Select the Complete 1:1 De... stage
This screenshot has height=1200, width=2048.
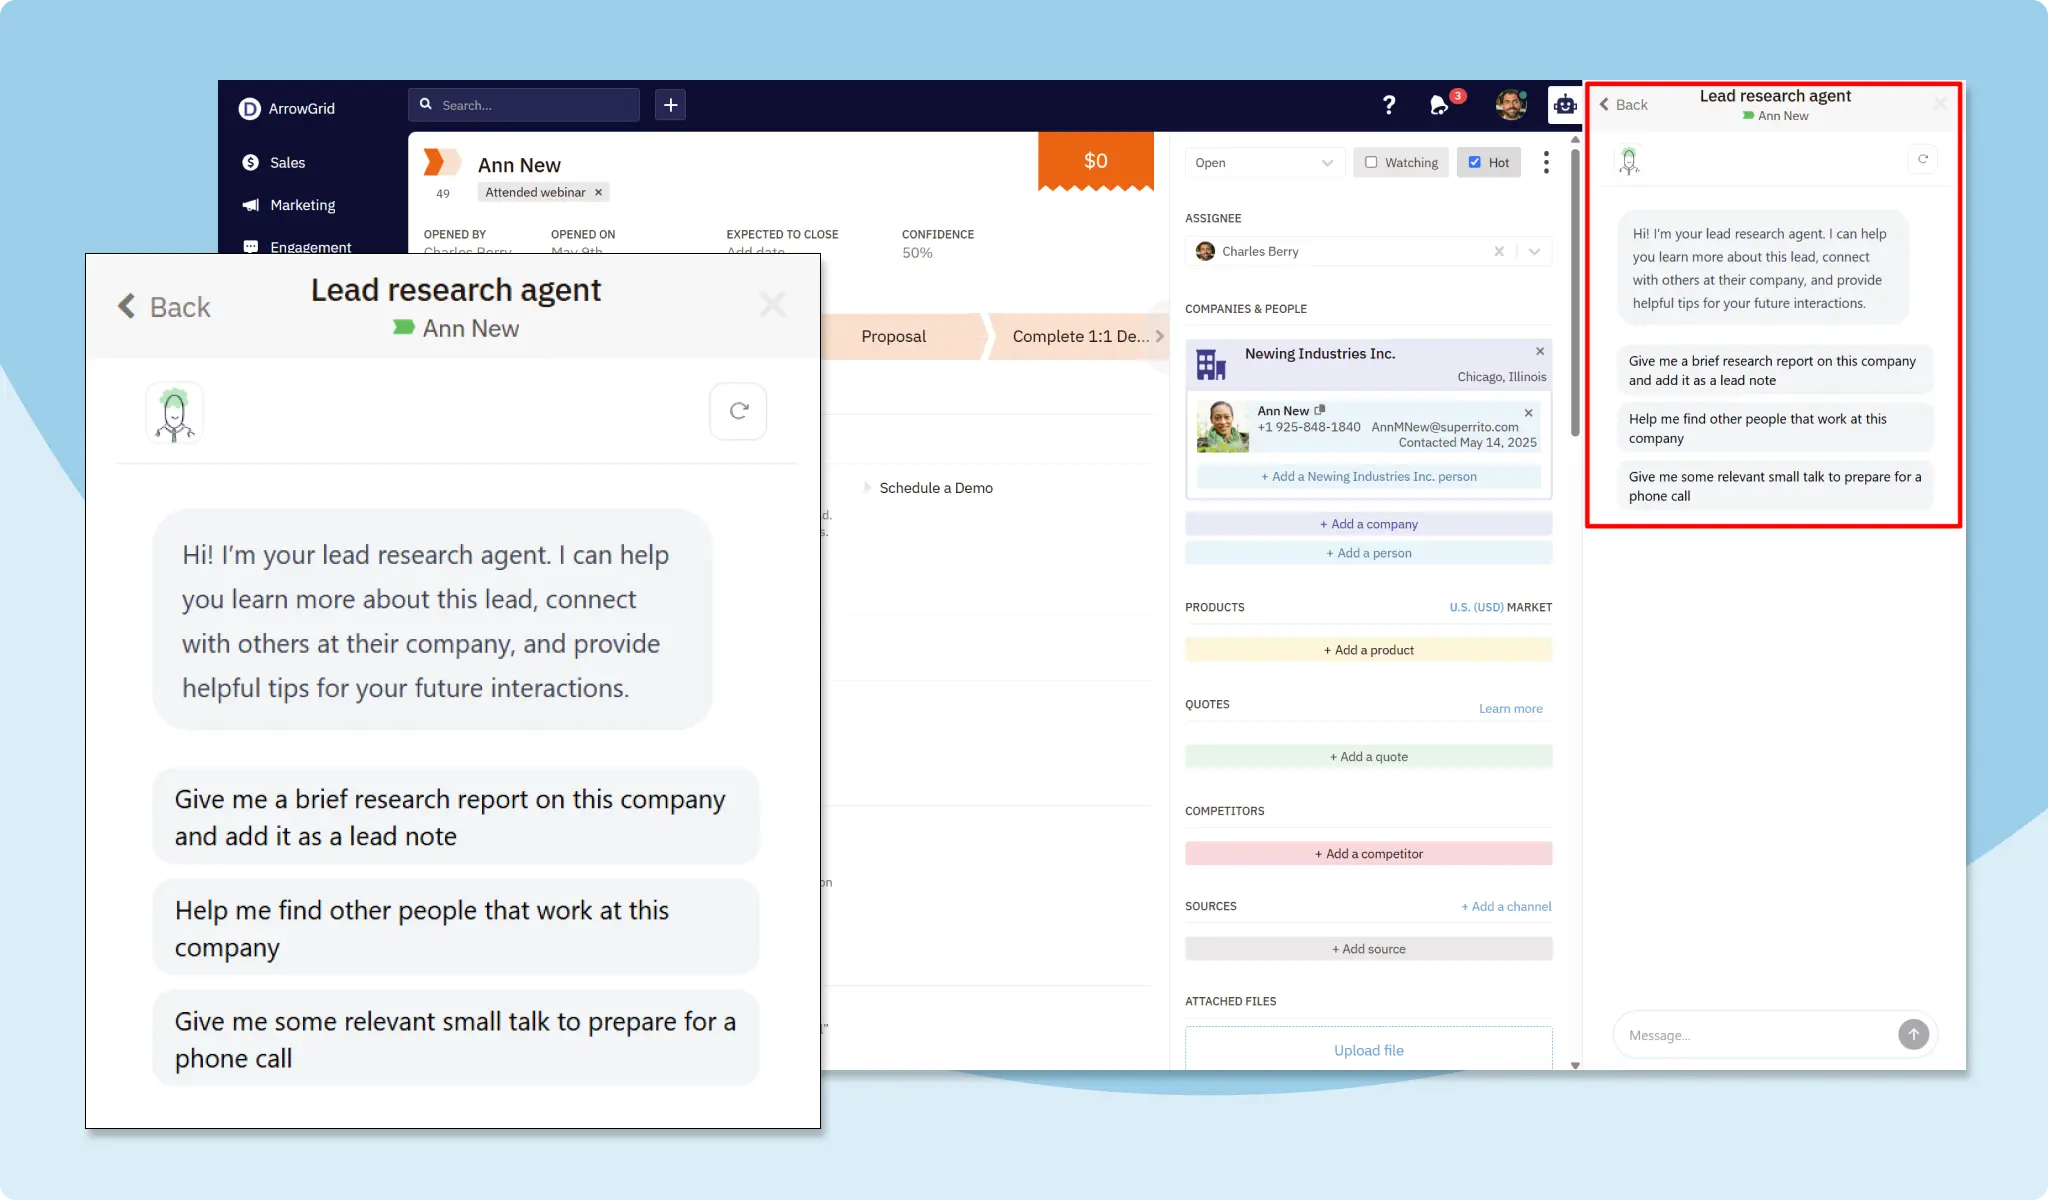coord(1080,336)
